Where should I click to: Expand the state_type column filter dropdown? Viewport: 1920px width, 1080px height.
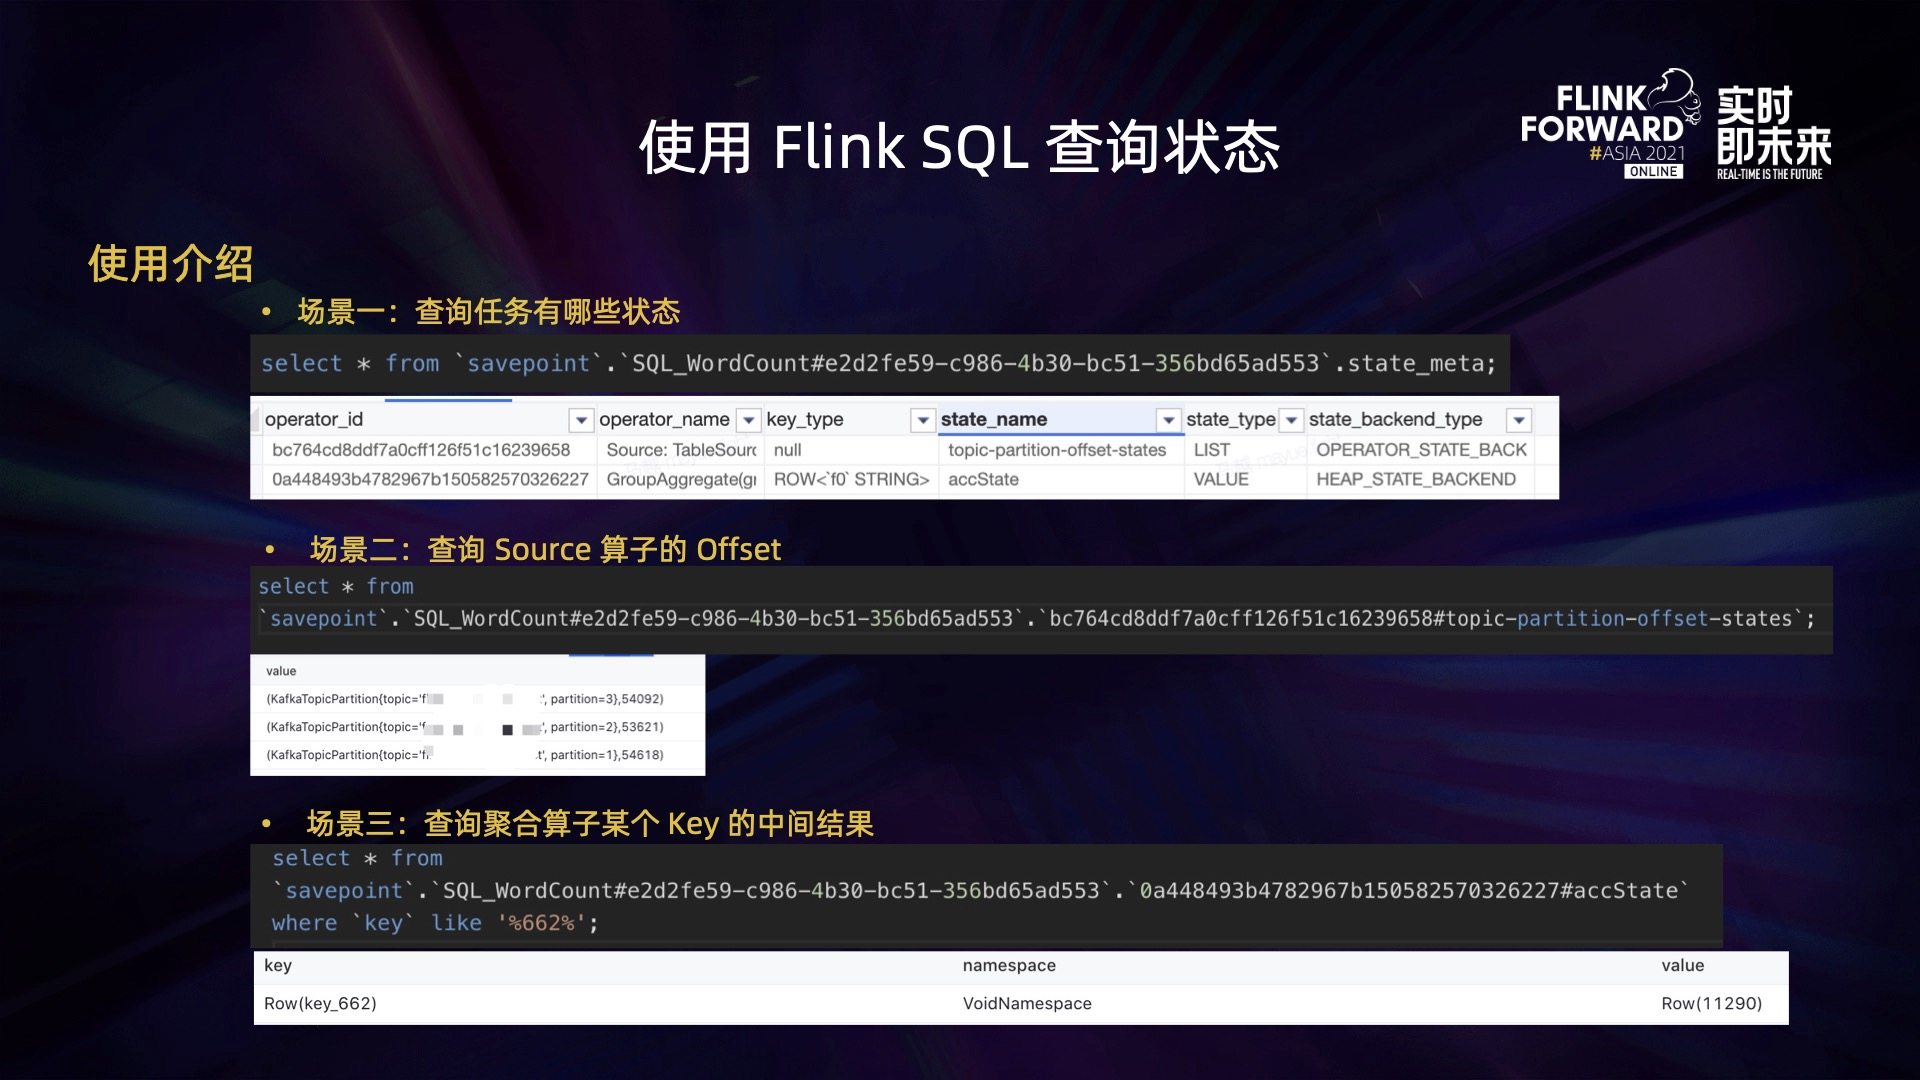coord(1292,420)
